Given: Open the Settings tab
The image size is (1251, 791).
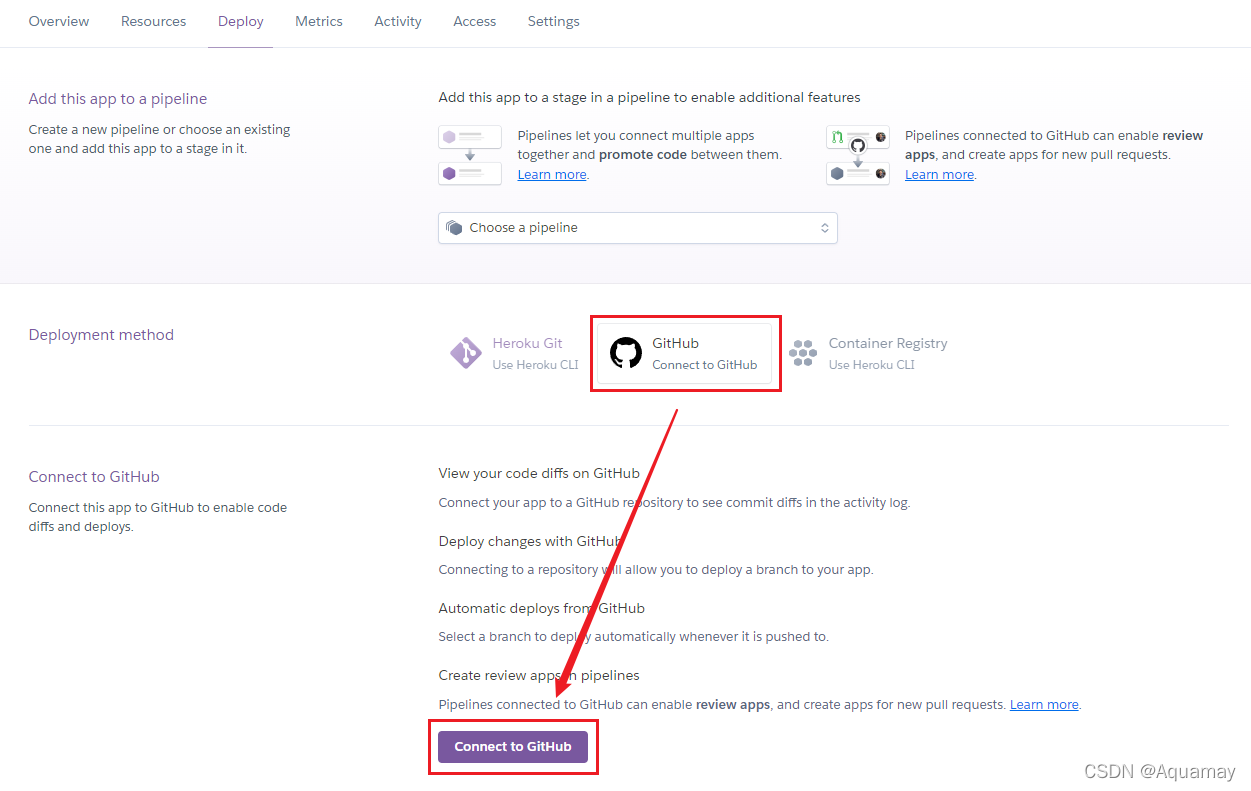Looking at the screenshot, I should pyautogui.click(x=554, y=21).
